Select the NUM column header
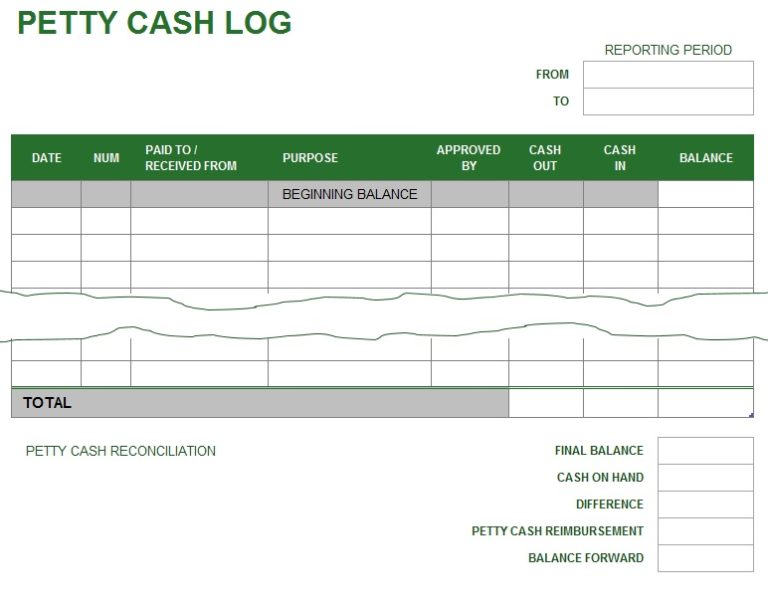 [106, 158]
